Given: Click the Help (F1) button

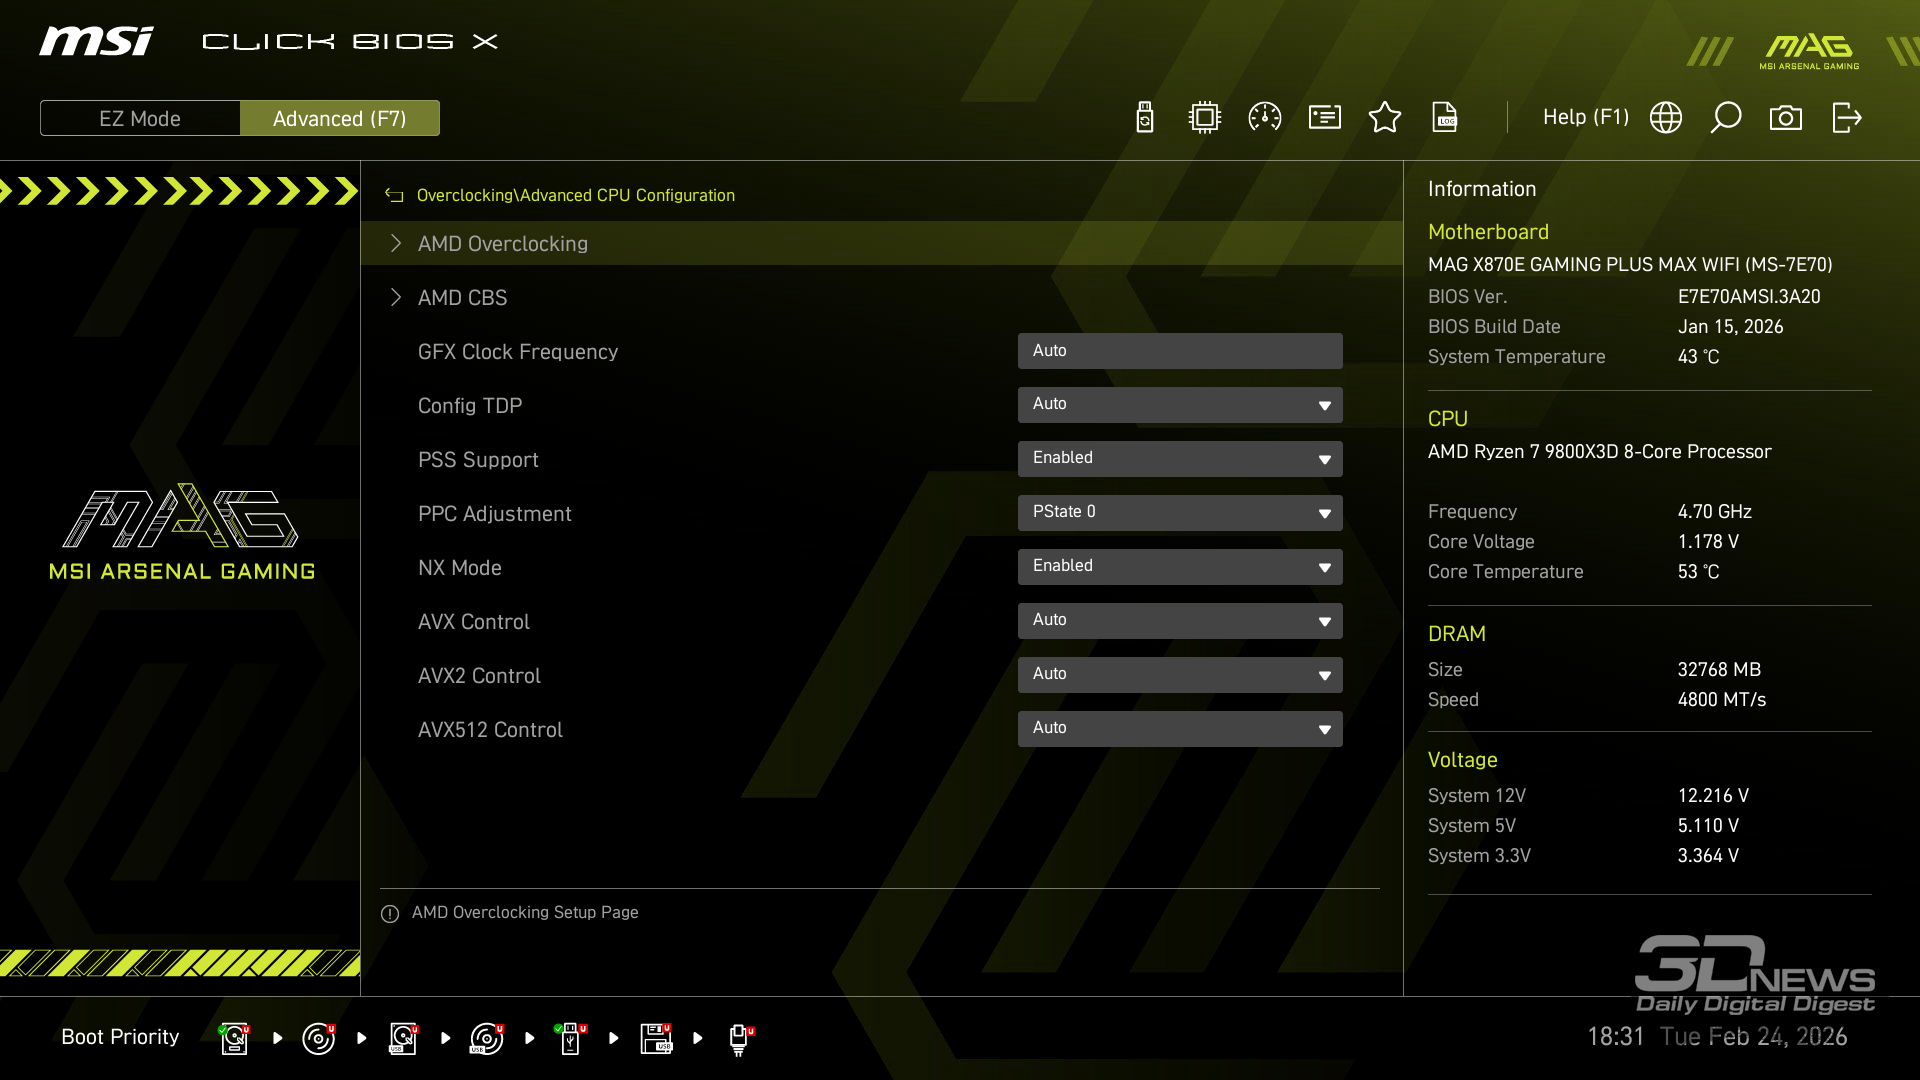Looking at the screenshot, I should 1585,118.
